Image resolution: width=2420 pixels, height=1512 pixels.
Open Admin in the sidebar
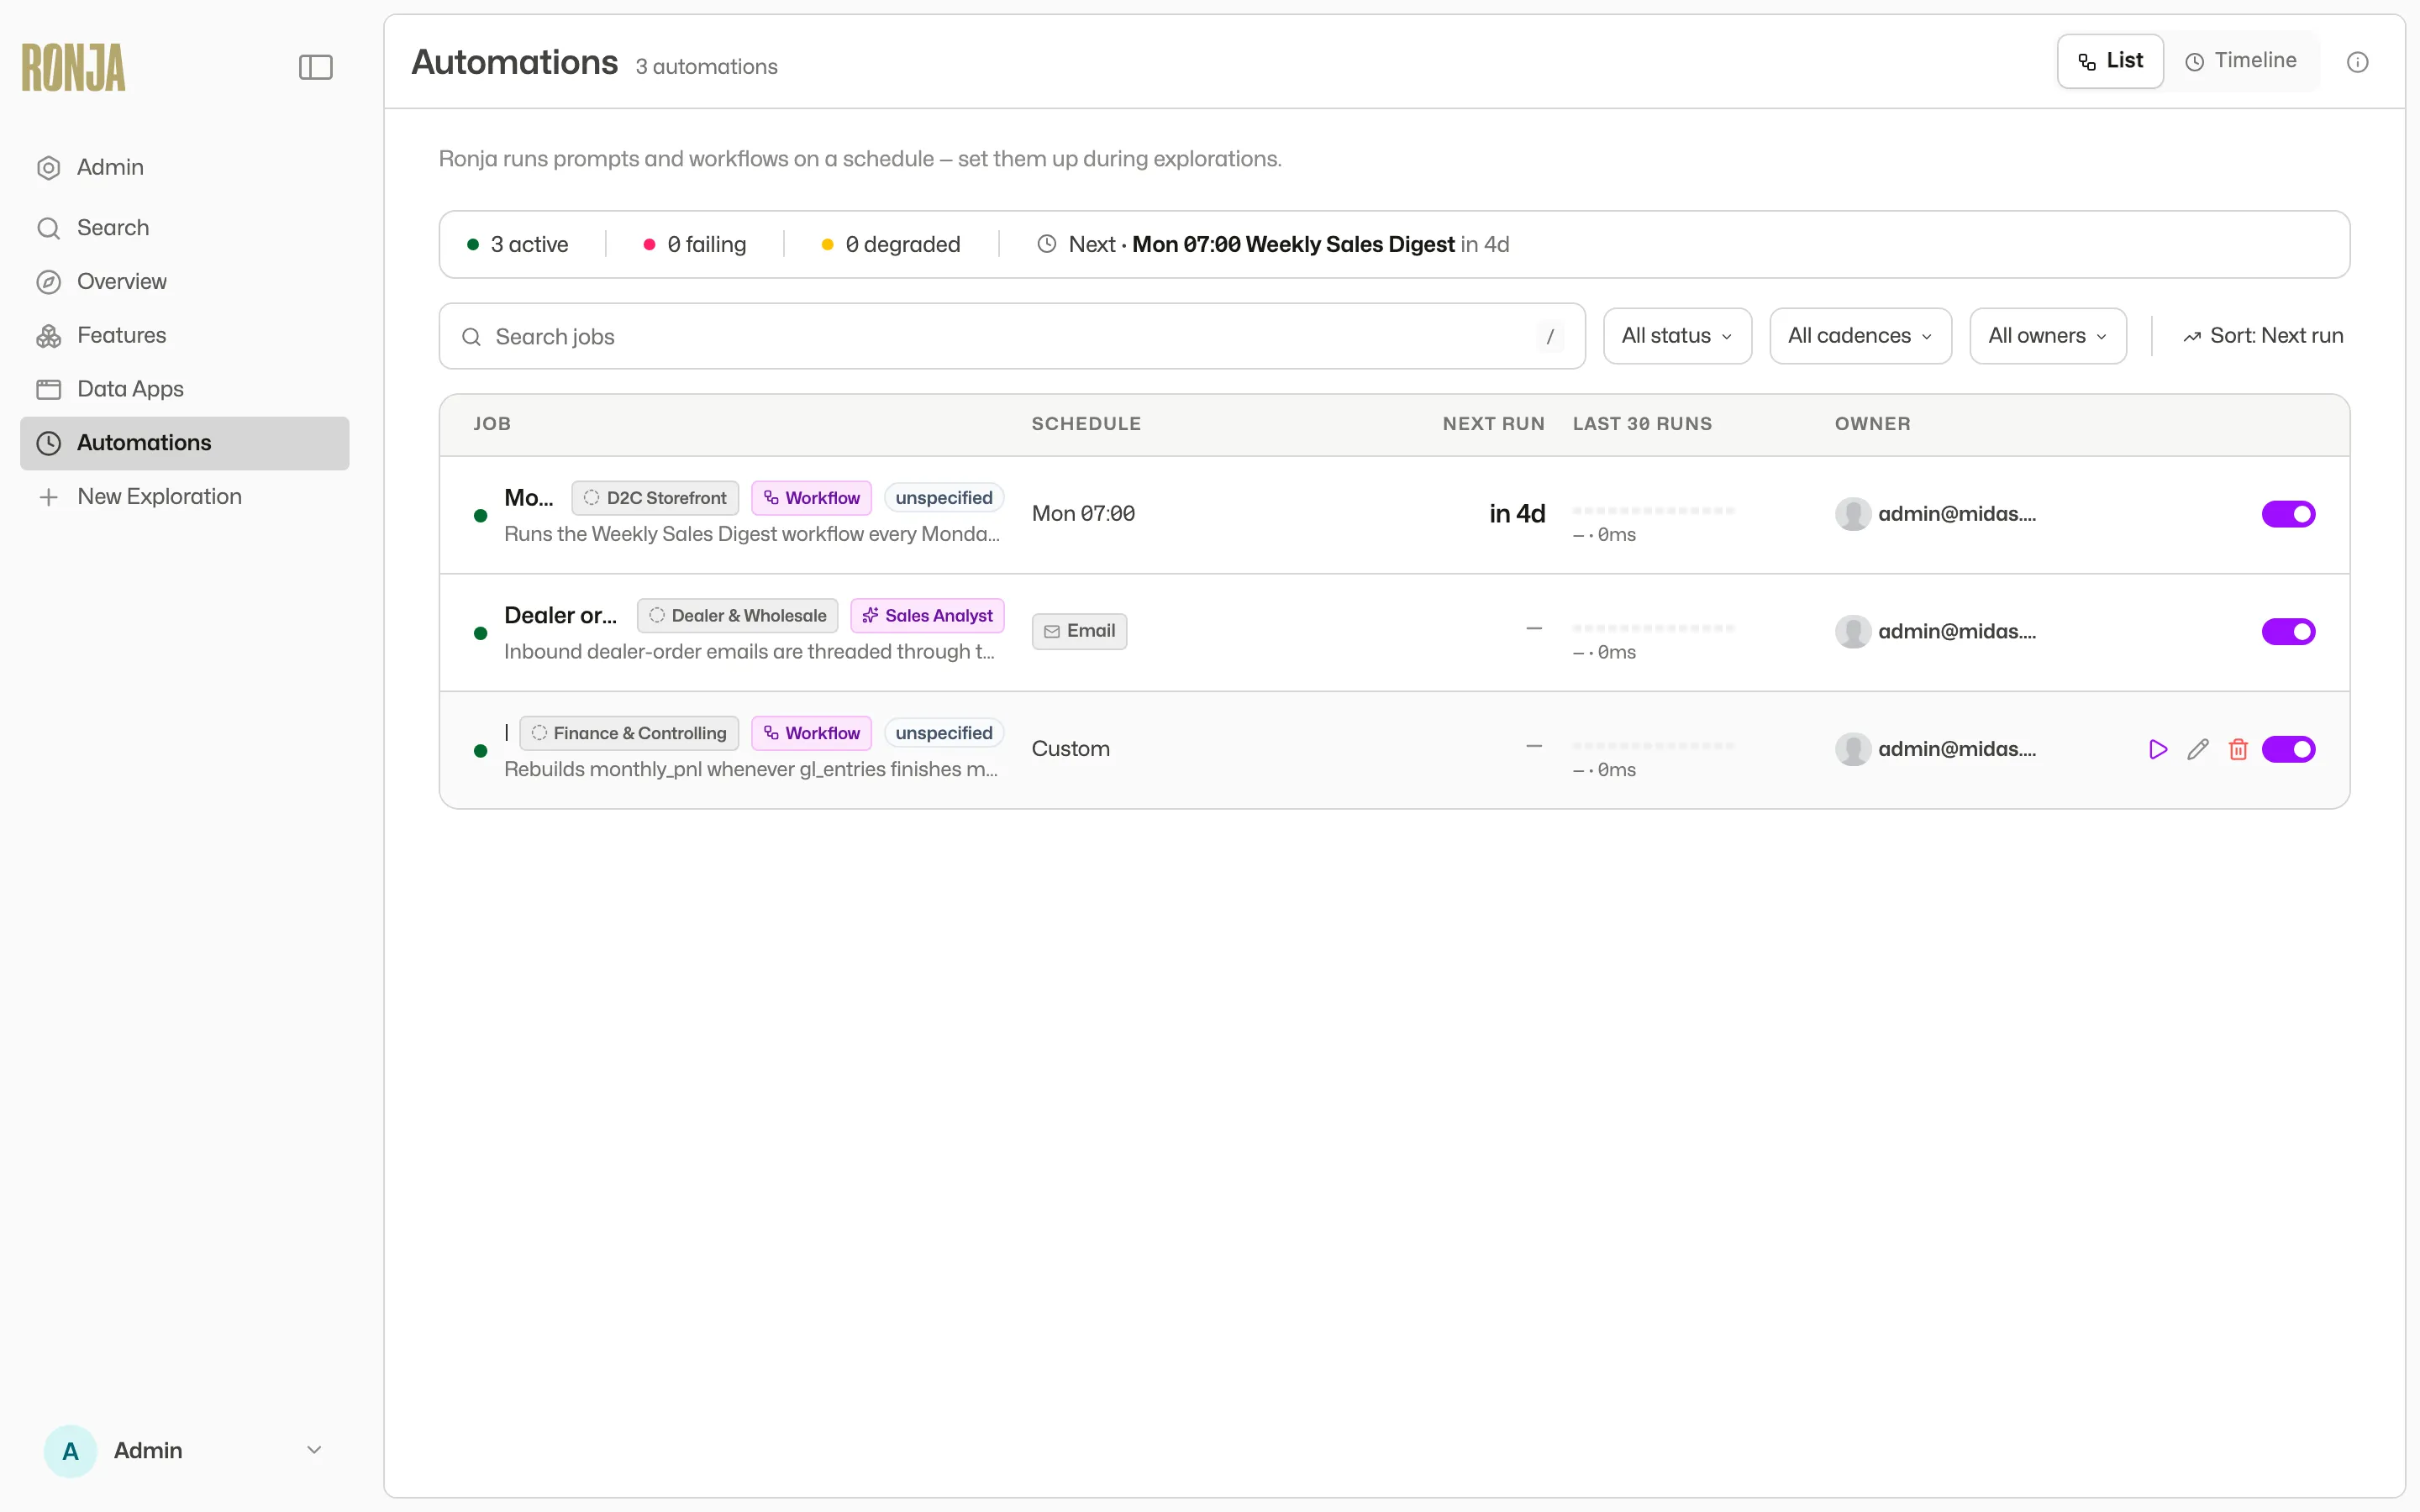184,167
